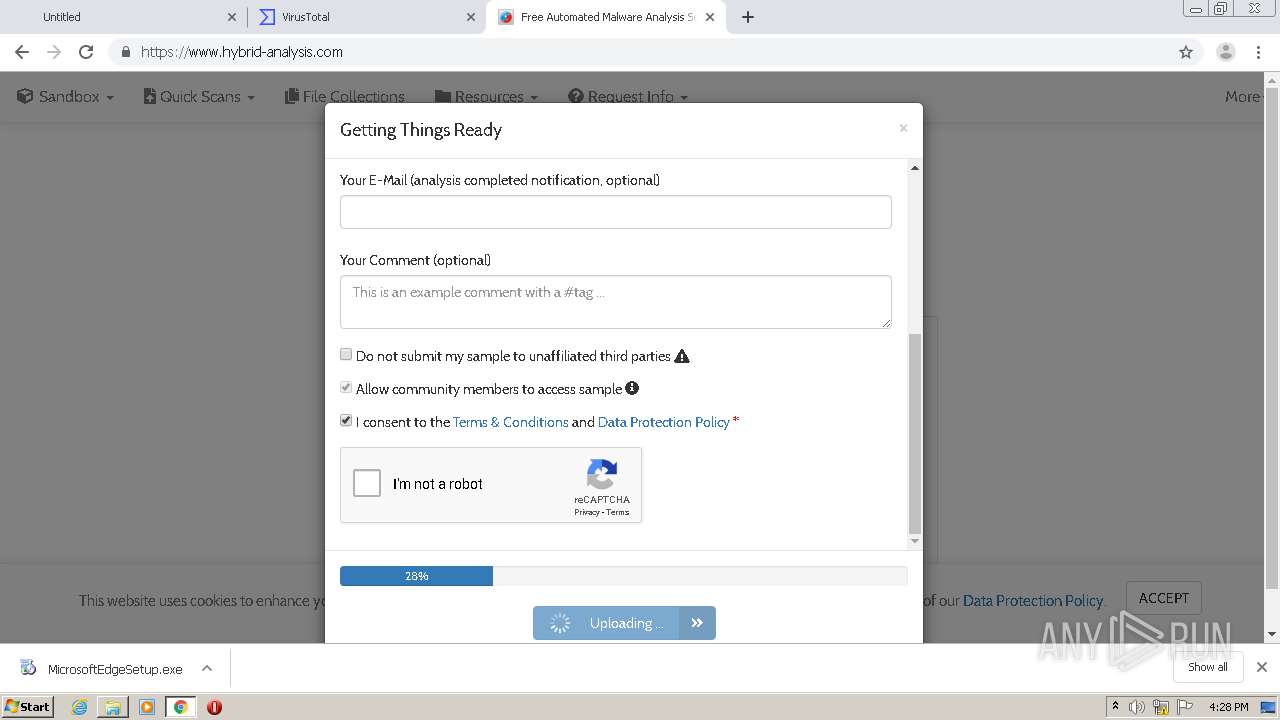Click the warning triangle next to third parties option

682,356
